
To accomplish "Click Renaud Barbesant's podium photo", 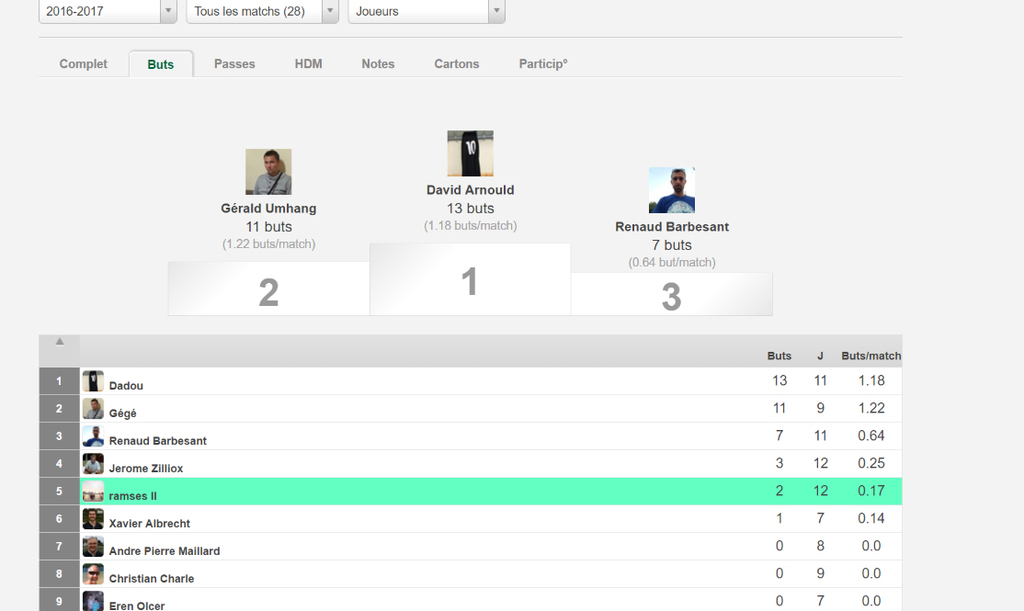I will tap(671, 190).
